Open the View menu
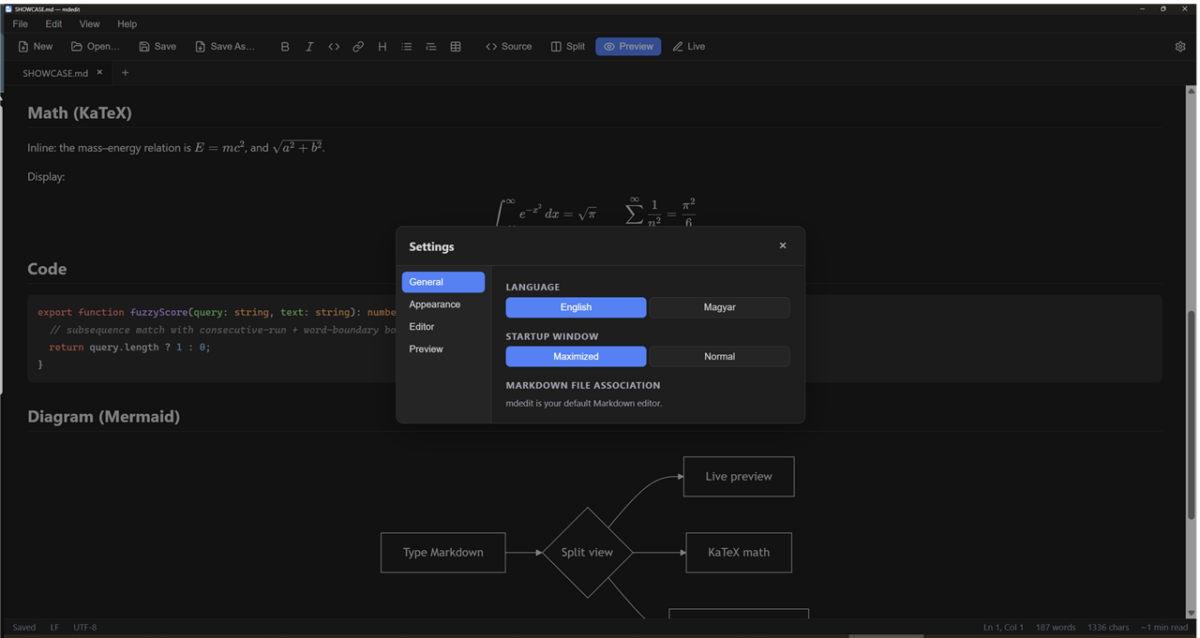The image size is (1200, 638). pos(90,24)
